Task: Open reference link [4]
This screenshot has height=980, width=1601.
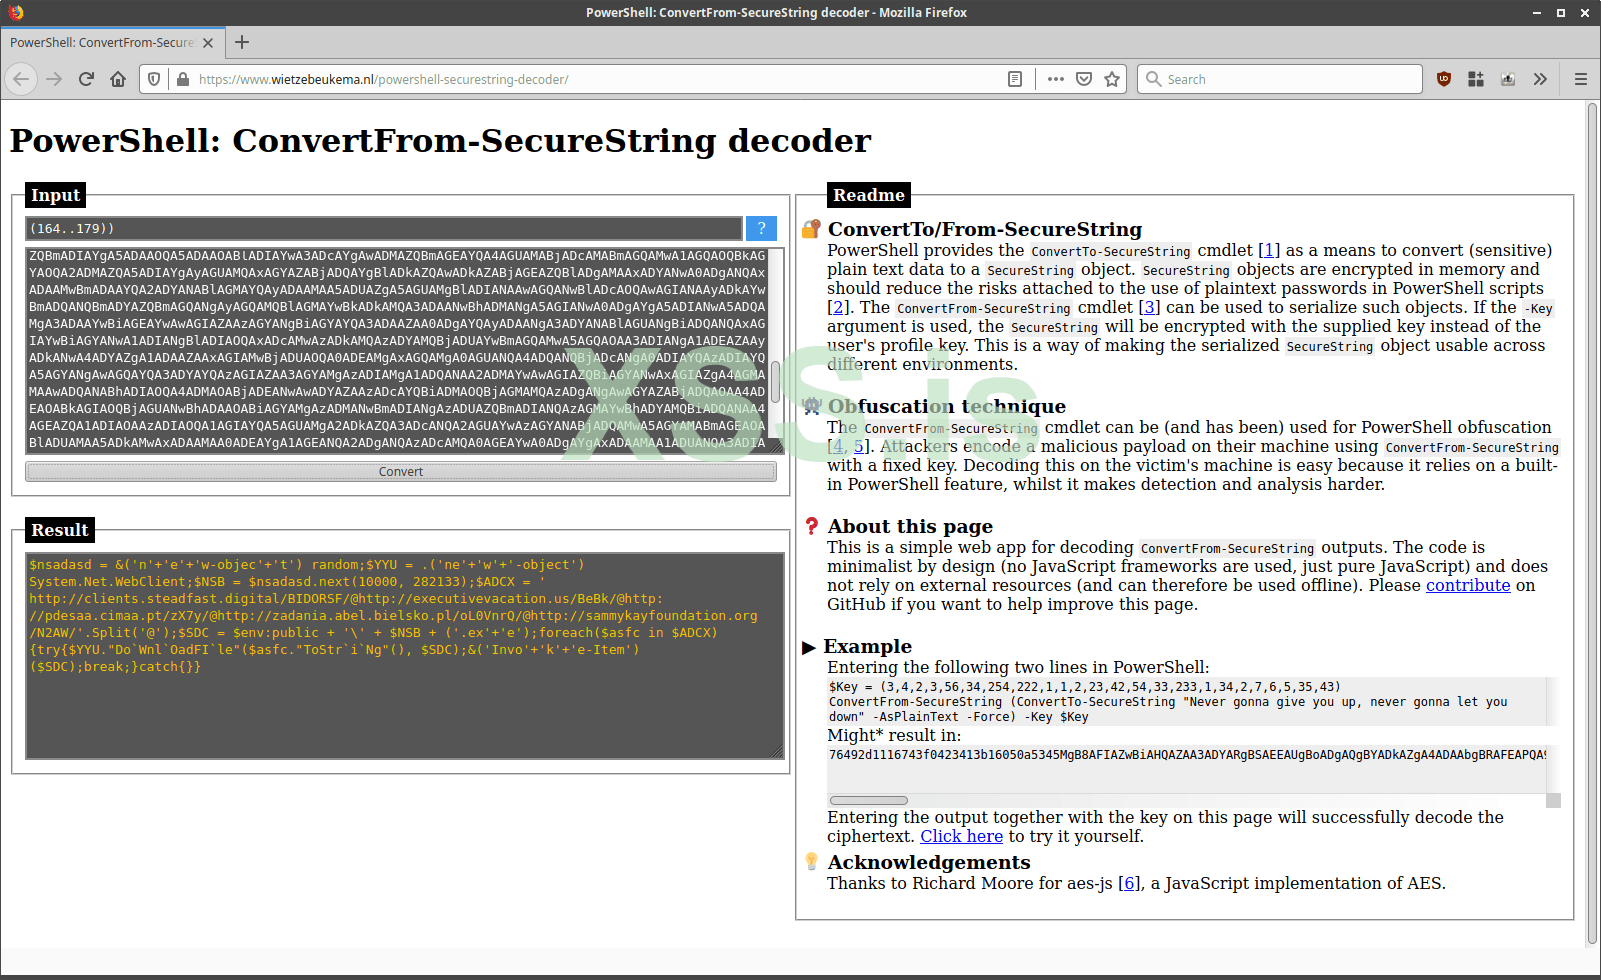Action: pos(838,446)
